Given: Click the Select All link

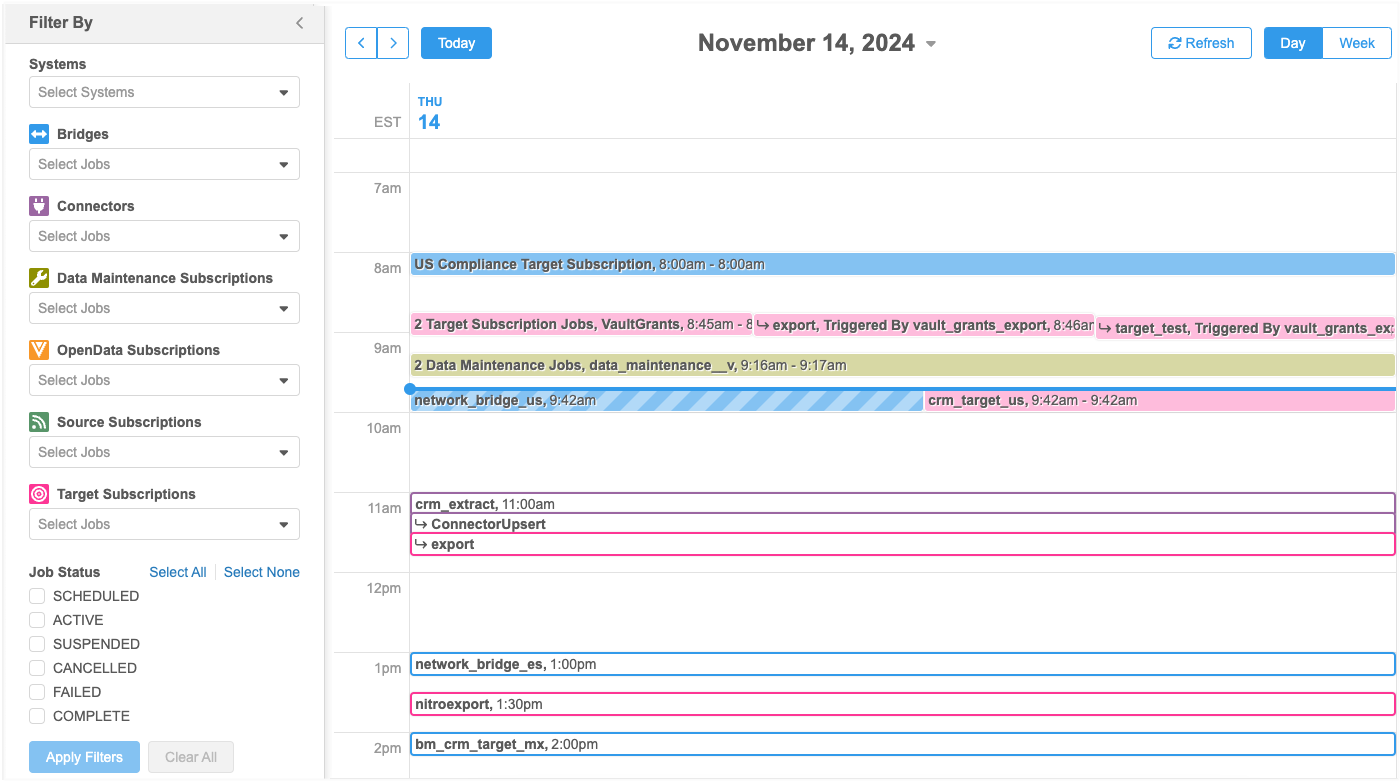Looking at the screenshot, I should click(x=178, y=572).
